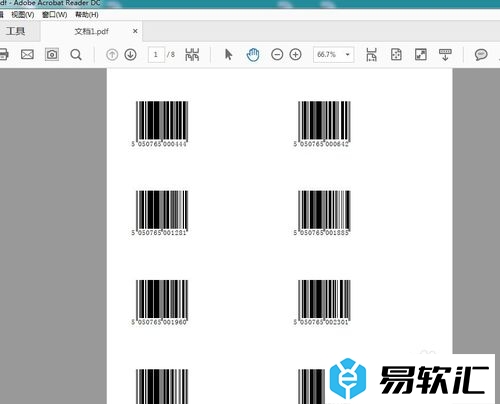Open the 窗口(W) menu

point(55,15)
